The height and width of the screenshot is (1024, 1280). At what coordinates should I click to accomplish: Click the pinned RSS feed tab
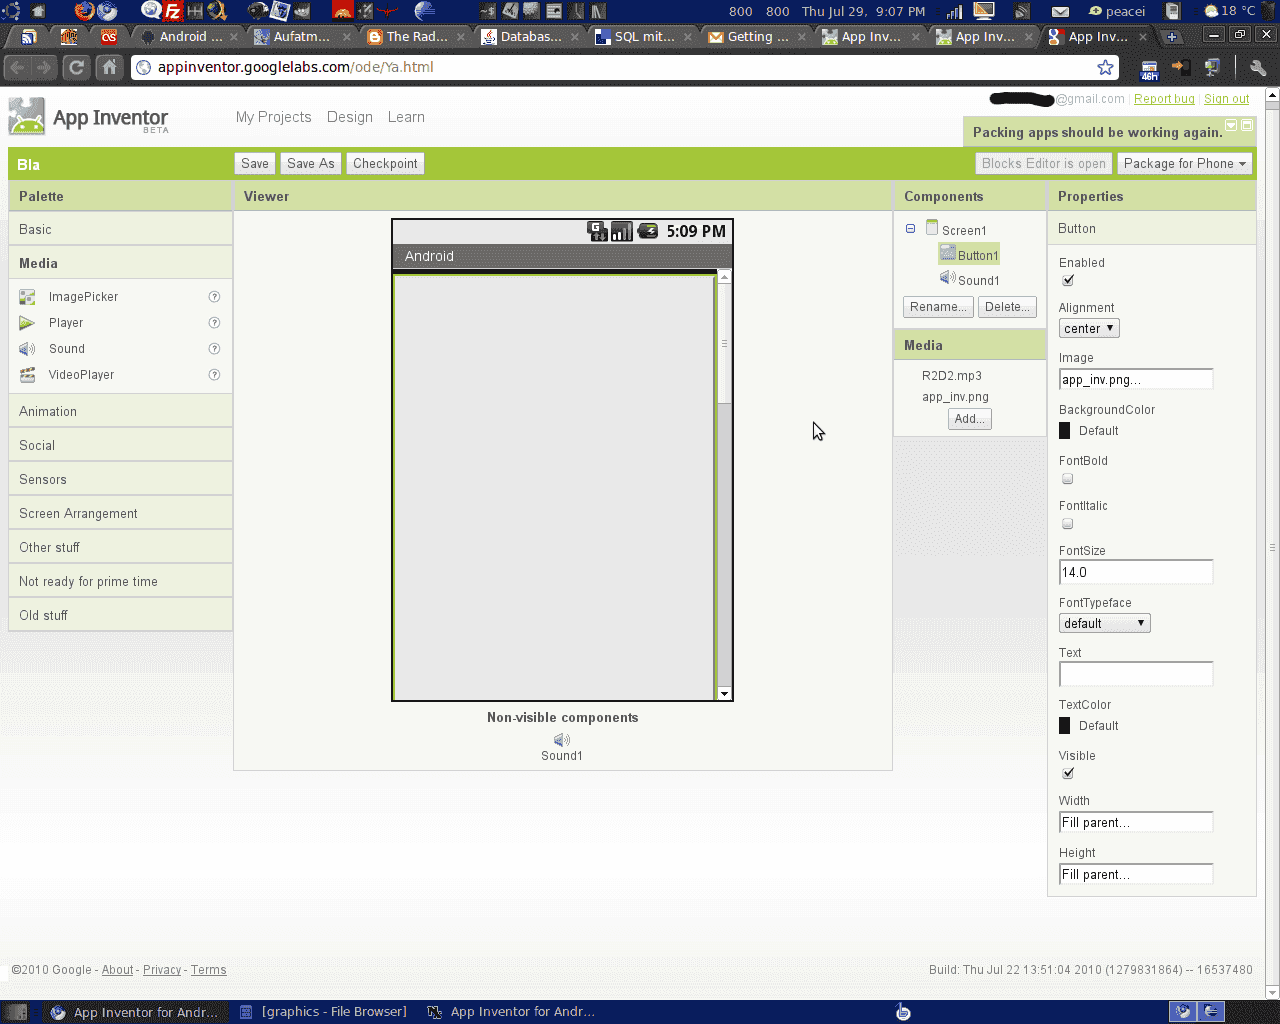point(29,36)
